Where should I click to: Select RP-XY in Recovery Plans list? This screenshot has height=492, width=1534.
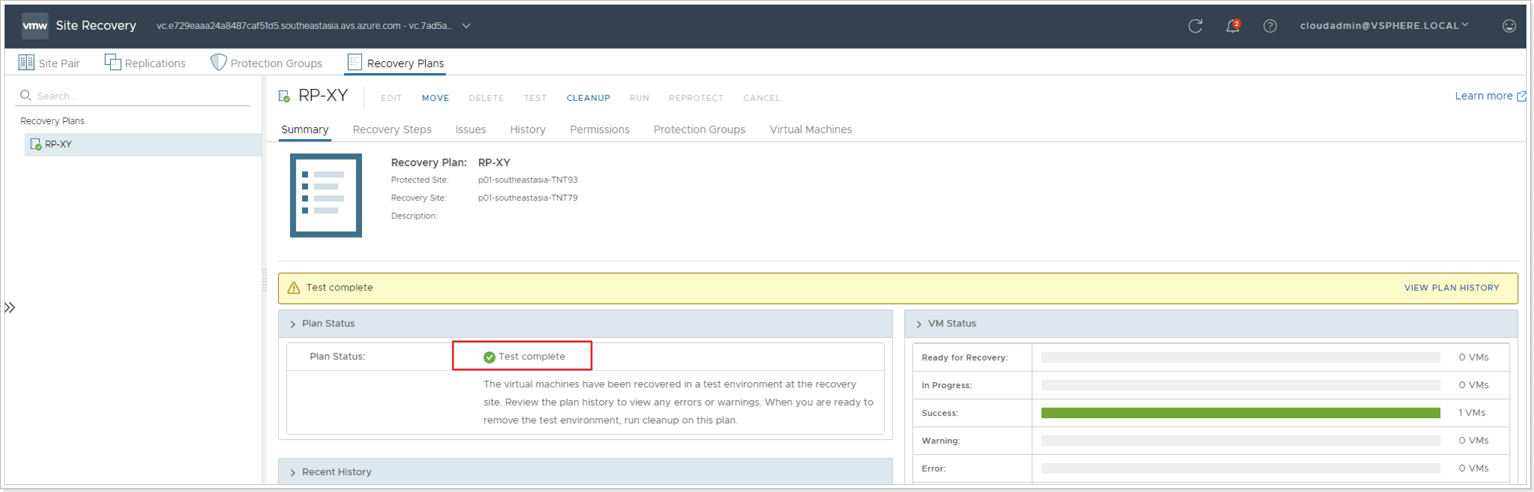pyautogui.click(x=143, y=144)
